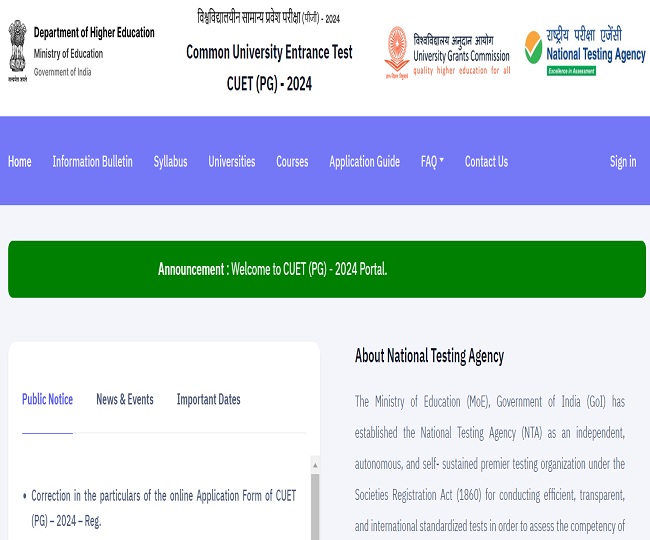
Task: Click the About National Testing Agency heading
Action: pyautogui.click(x=429, y=356)
